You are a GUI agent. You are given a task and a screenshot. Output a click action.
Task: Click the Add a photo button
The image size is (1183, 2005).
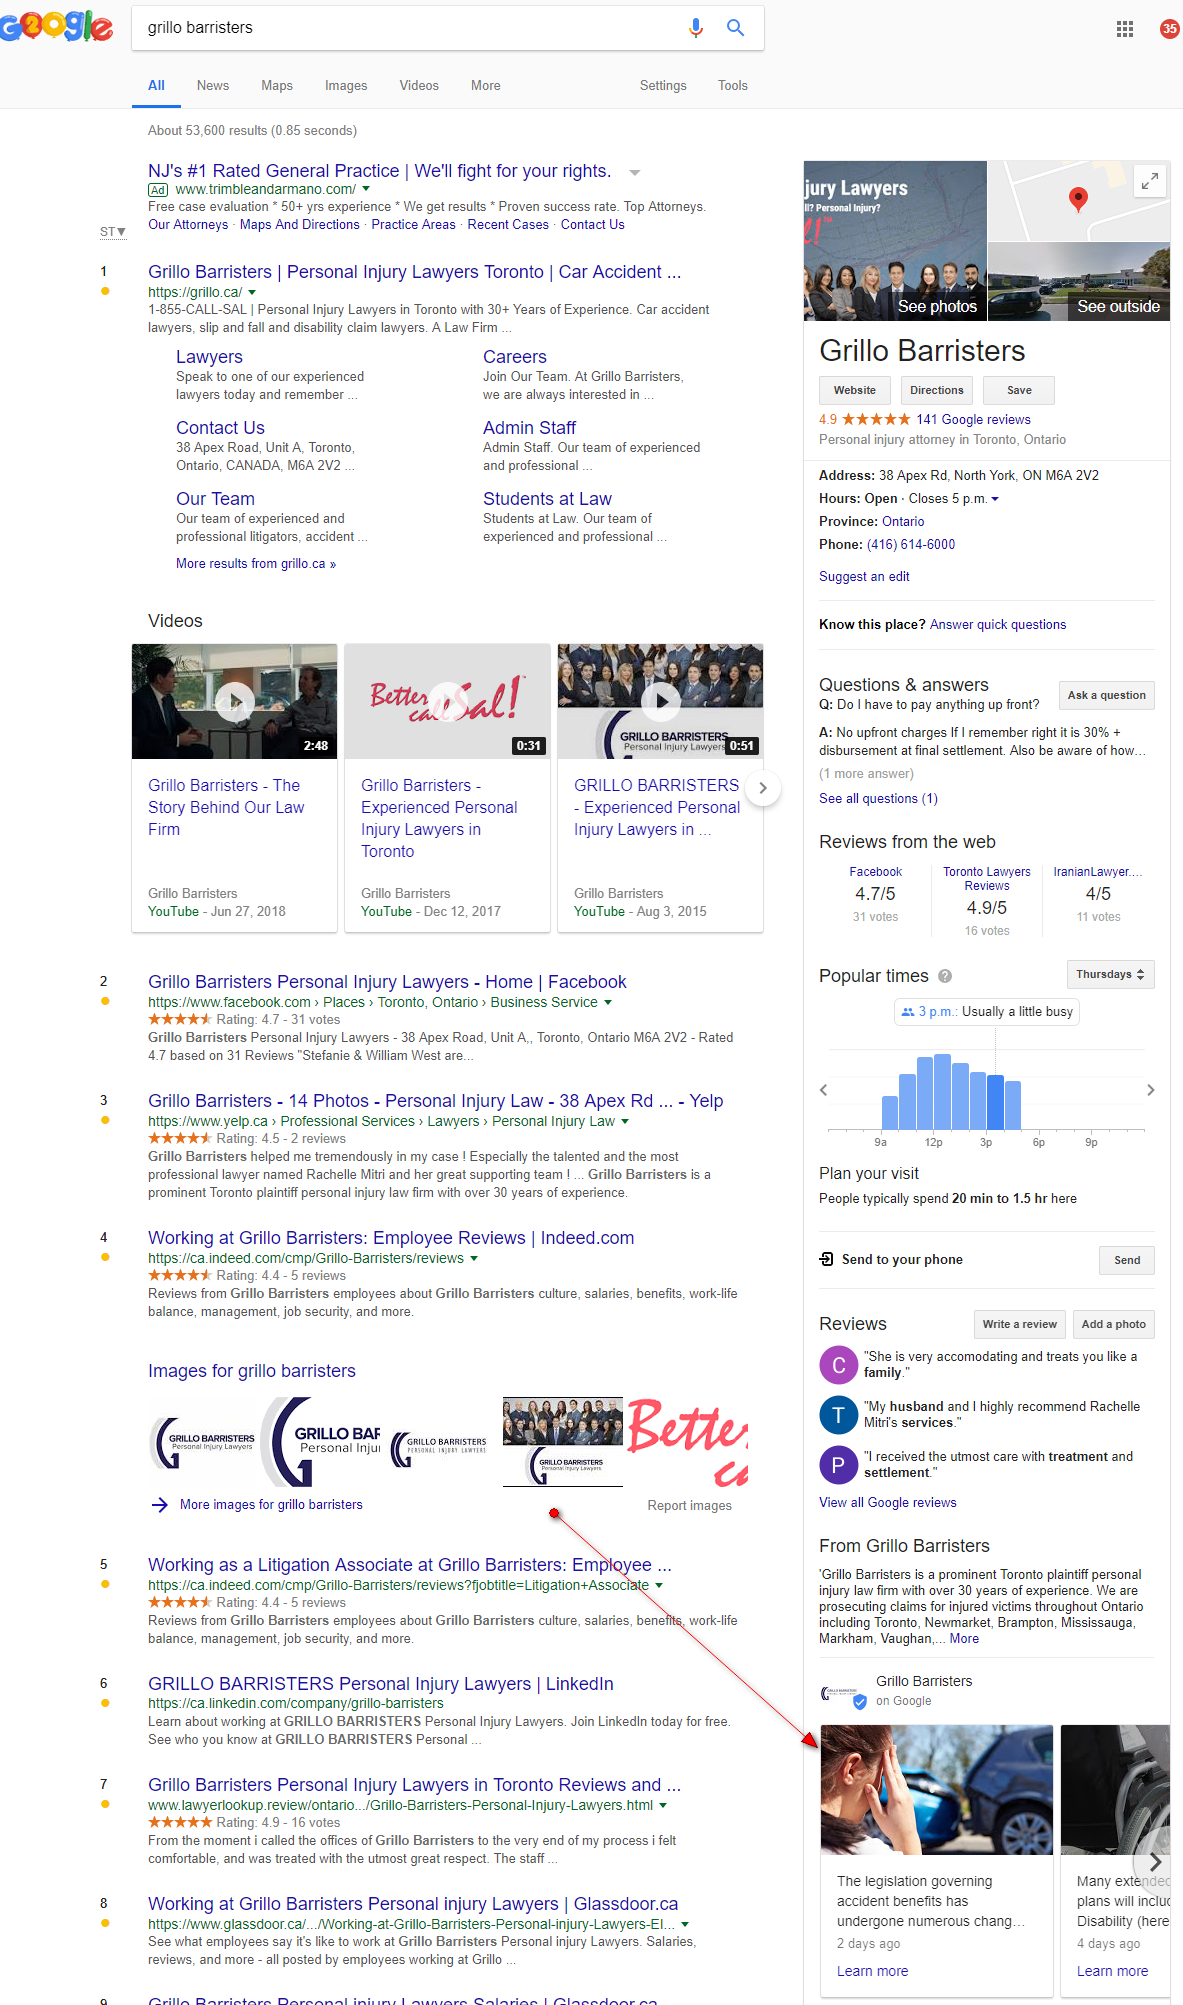(1114, 1324)
